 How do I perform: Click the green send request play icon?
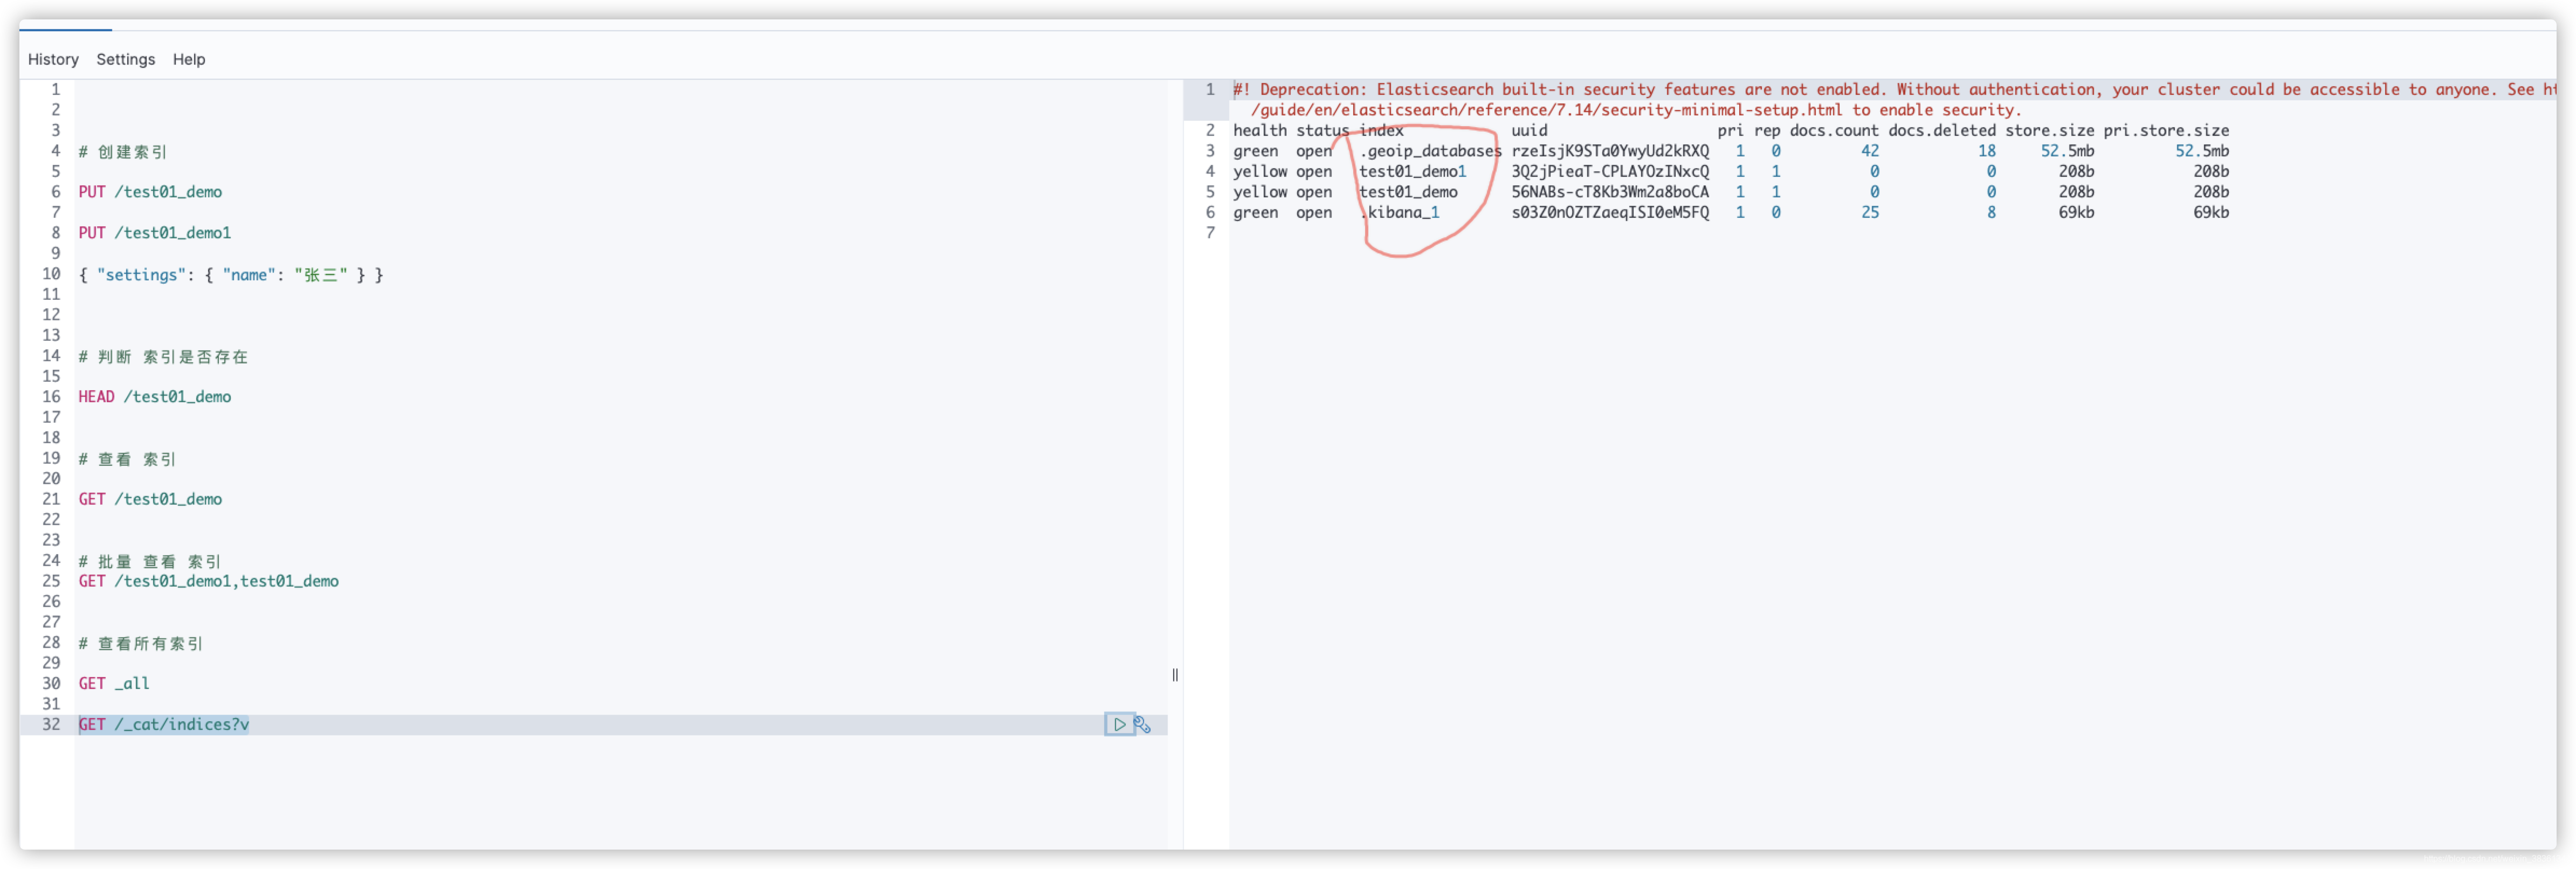tap(1119, 724)
